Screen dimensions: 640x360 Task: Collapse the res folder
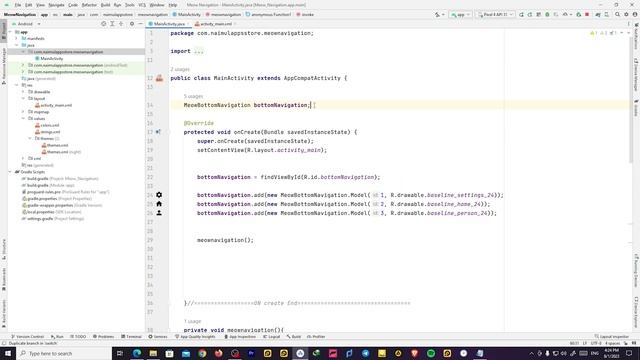(x=17, y=85)
